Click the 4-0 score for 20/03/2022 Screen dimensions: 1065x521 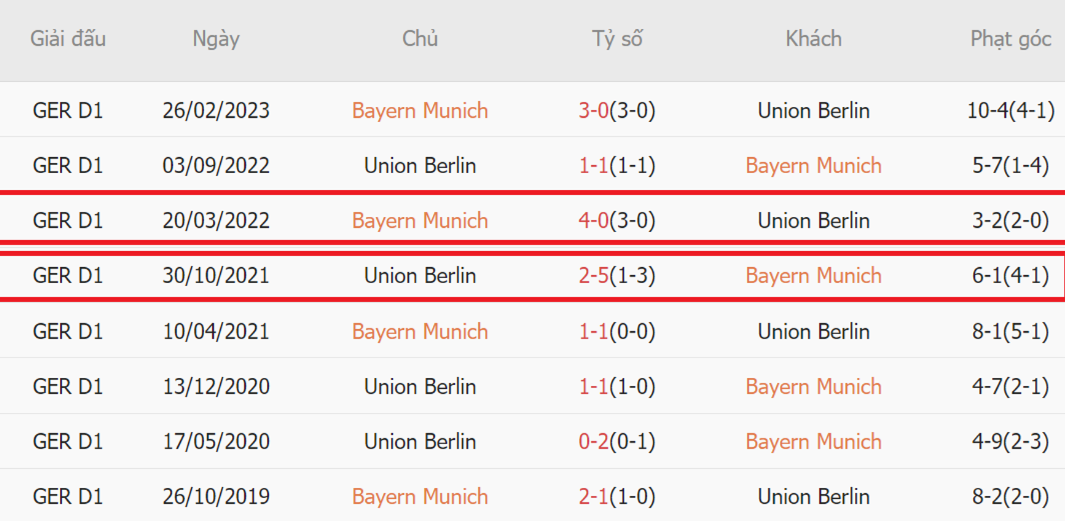(x=594, y=221)
